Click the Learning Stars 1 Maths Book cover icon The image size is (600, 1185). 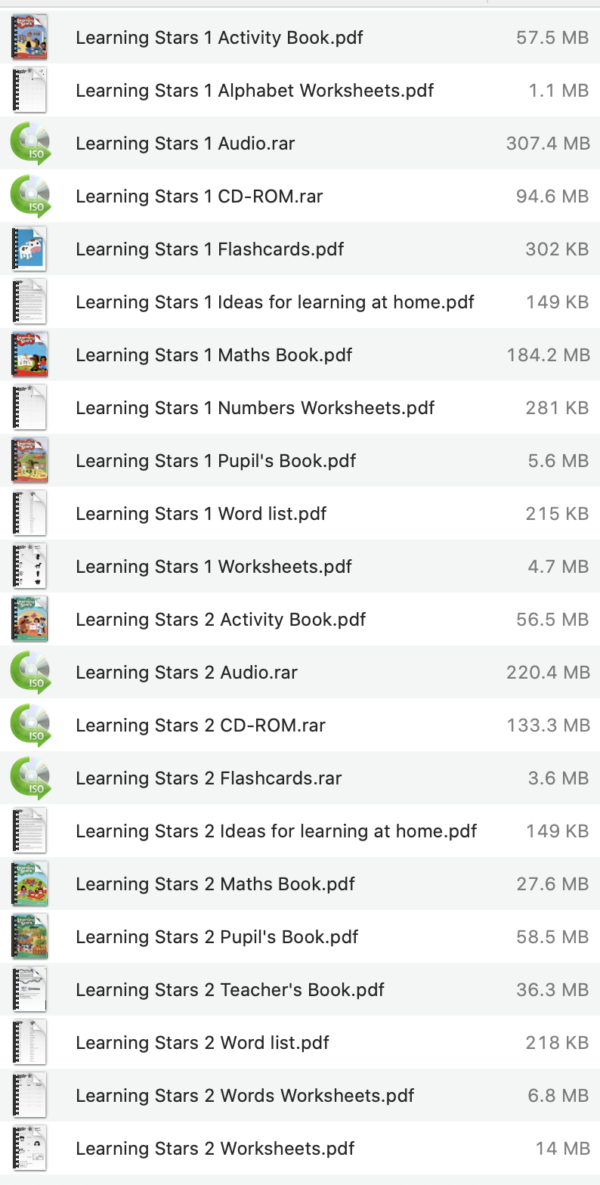[29, 355]
